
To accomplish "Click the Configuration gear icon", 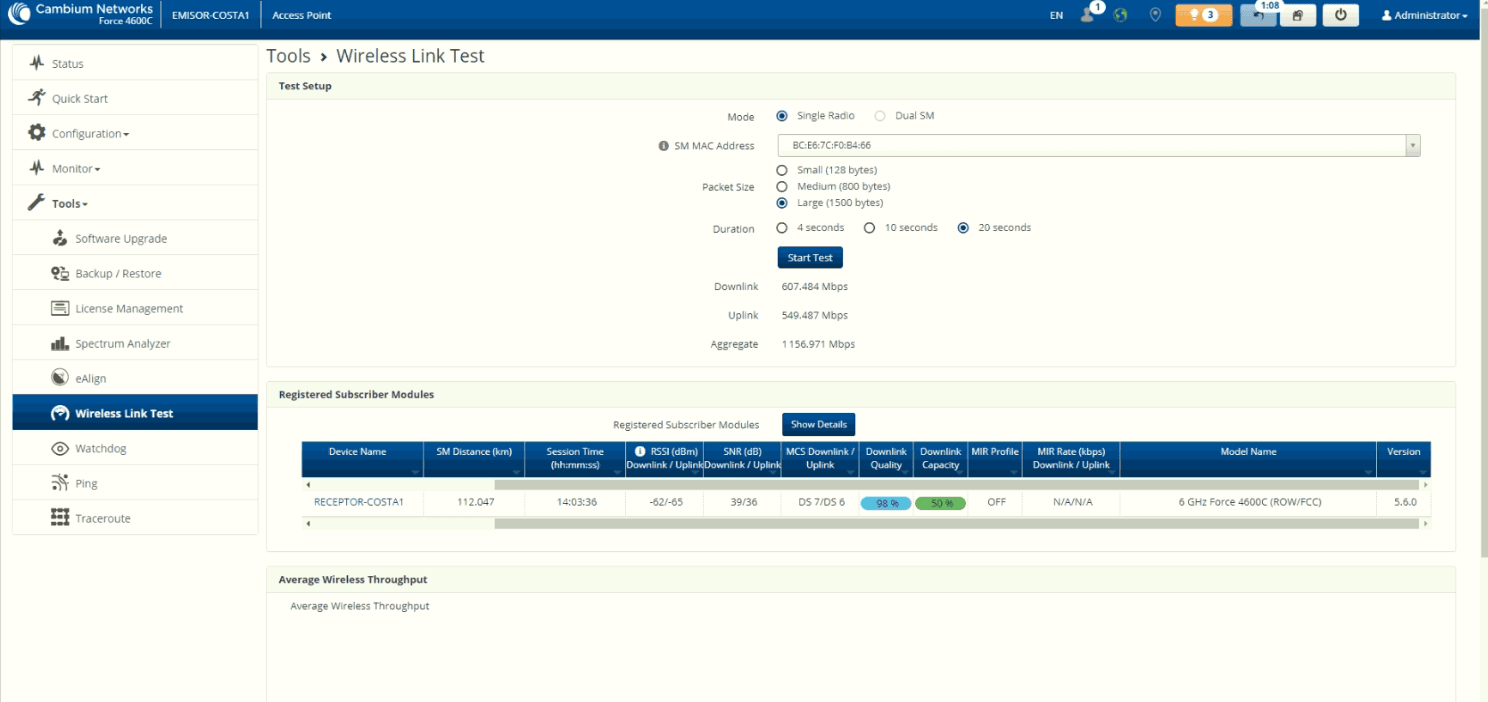I will click(37, 132).
